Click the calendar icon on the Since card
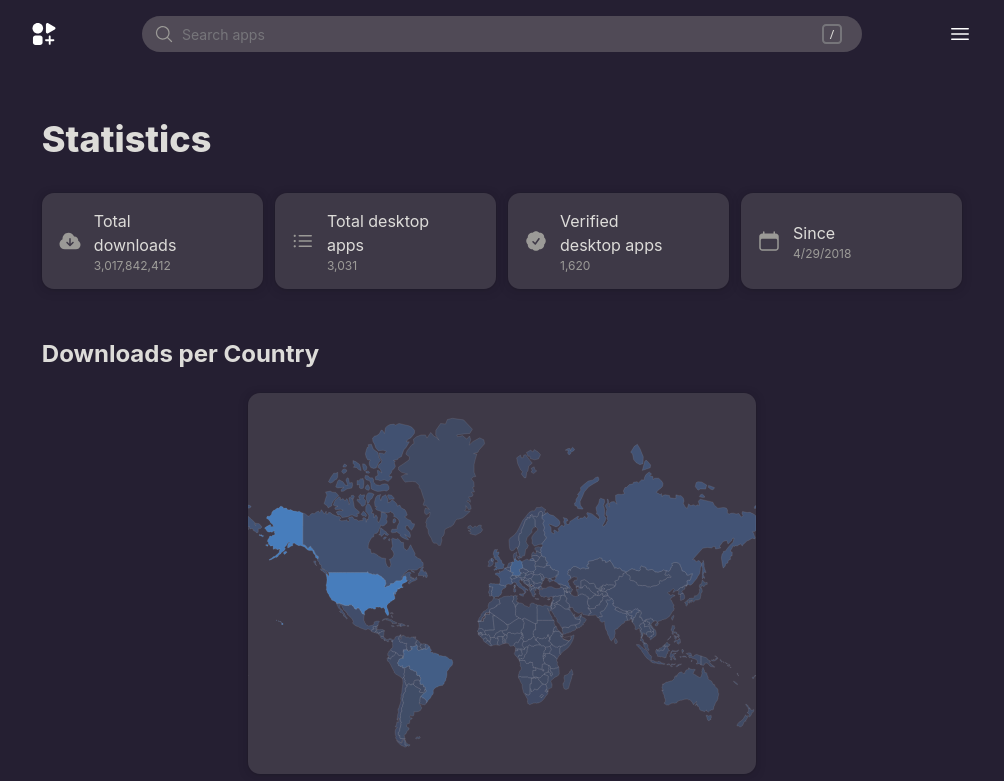 pos(769,241)
